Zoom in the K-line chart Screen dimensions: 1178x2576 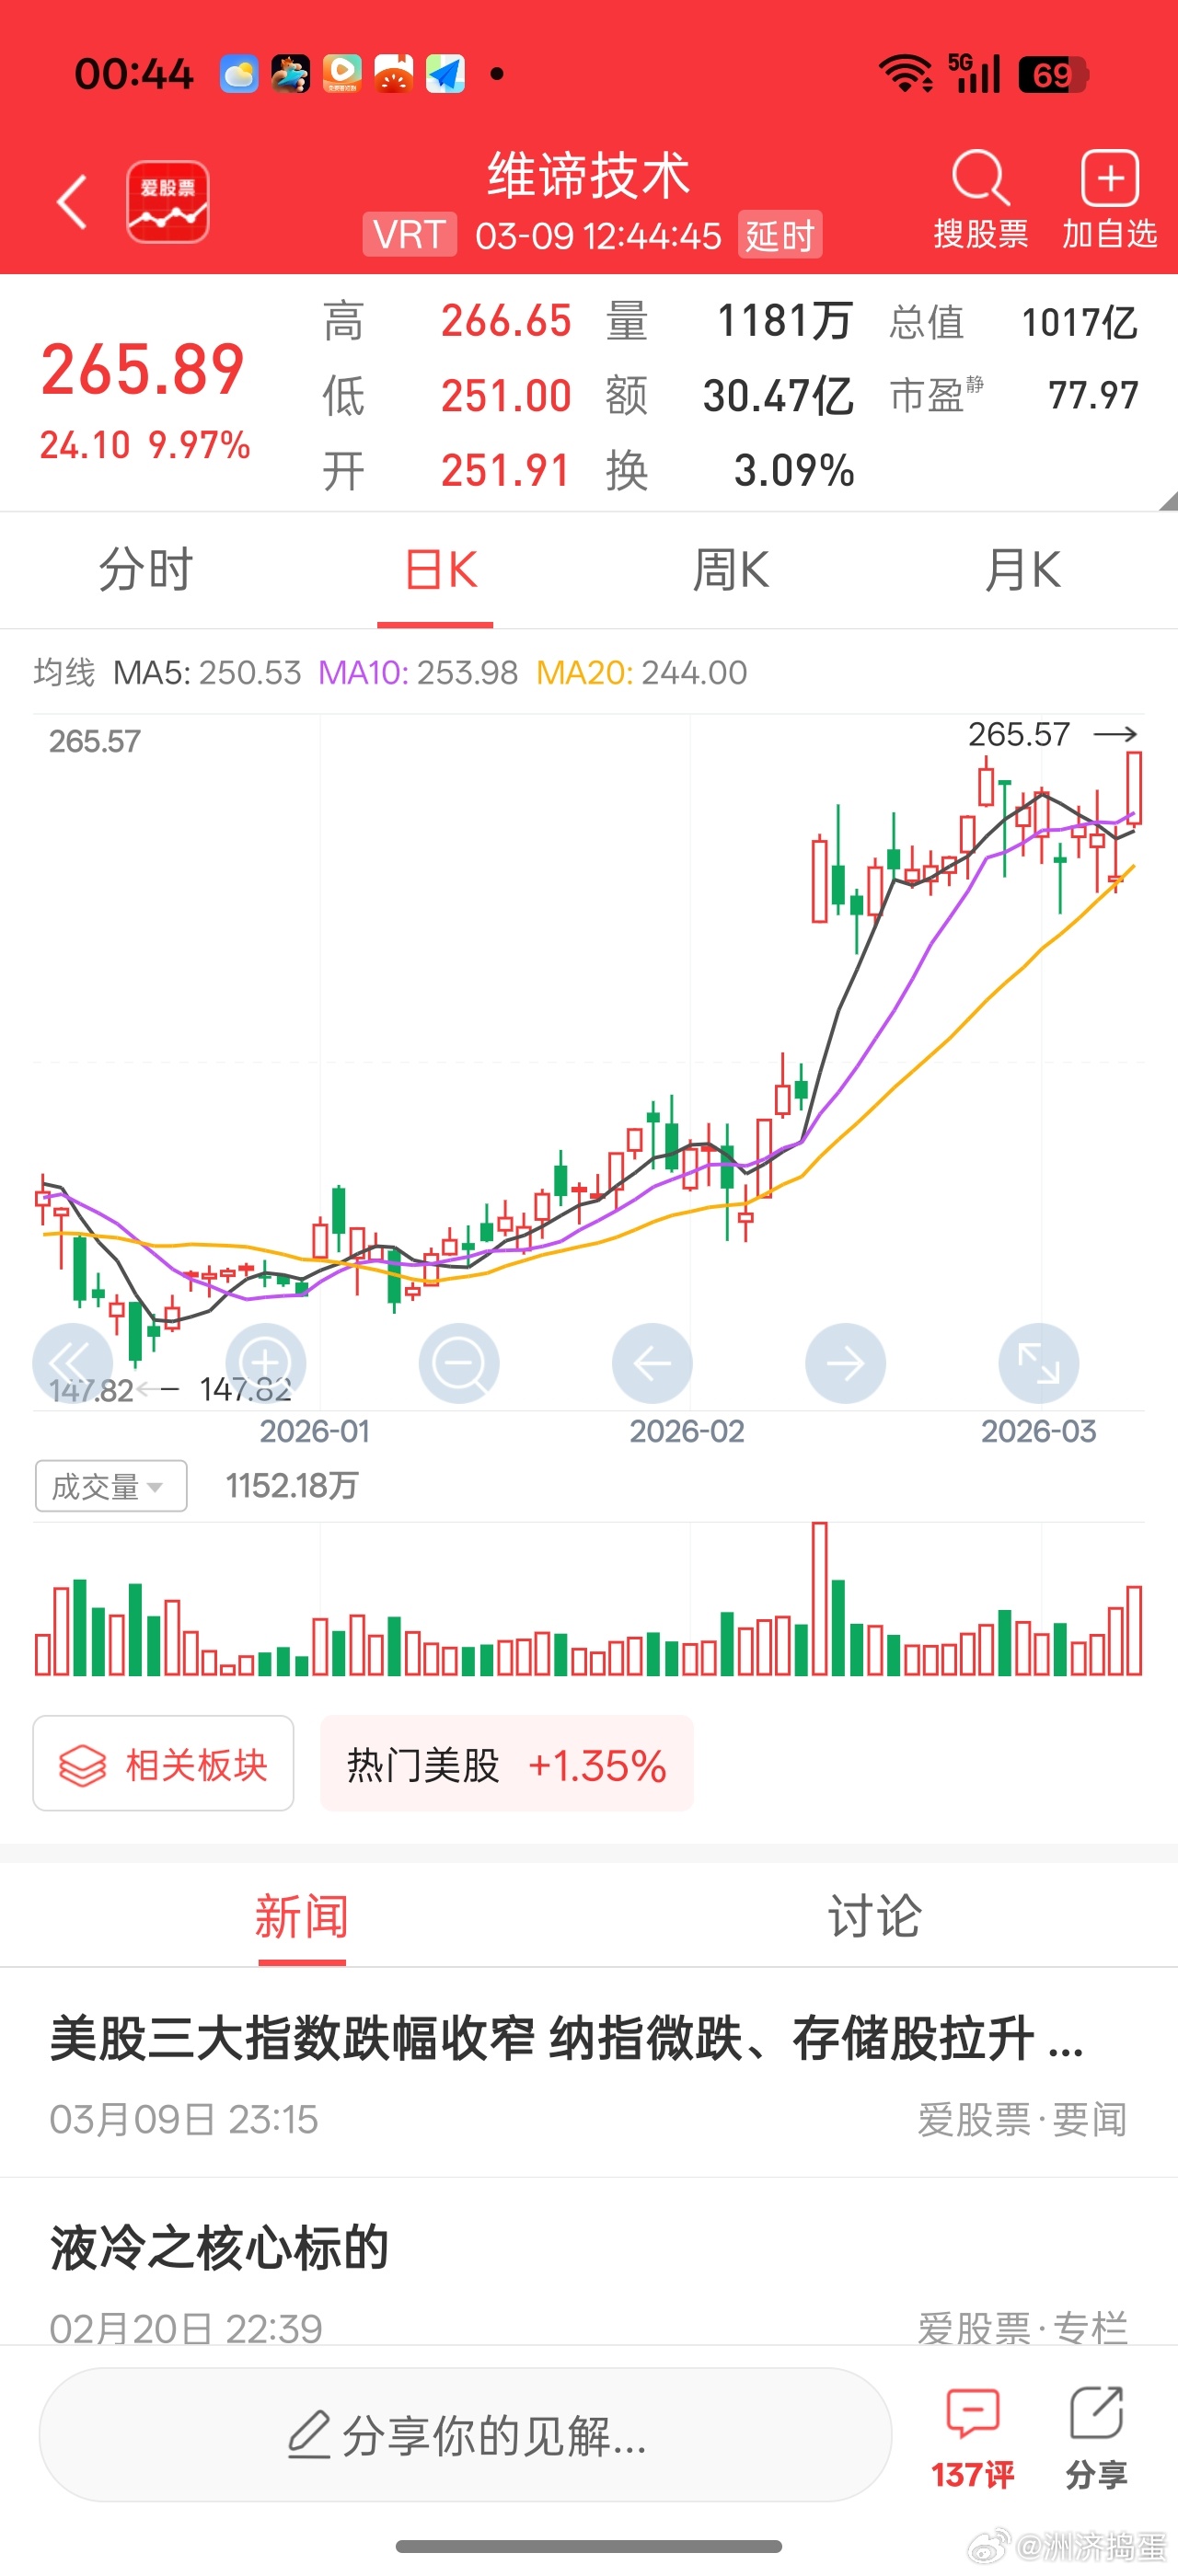point(265,1362)
